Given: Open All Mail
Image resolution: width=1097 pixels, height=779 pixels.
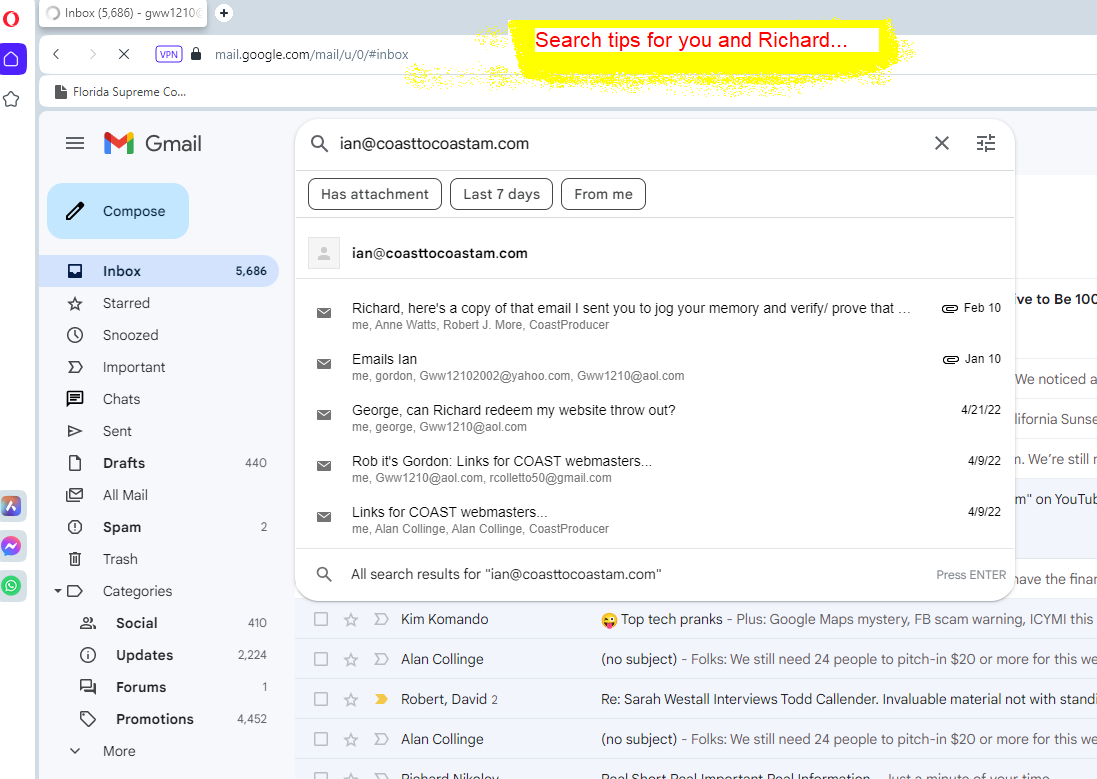Looking at the screenshot, I should pos(159,495).
